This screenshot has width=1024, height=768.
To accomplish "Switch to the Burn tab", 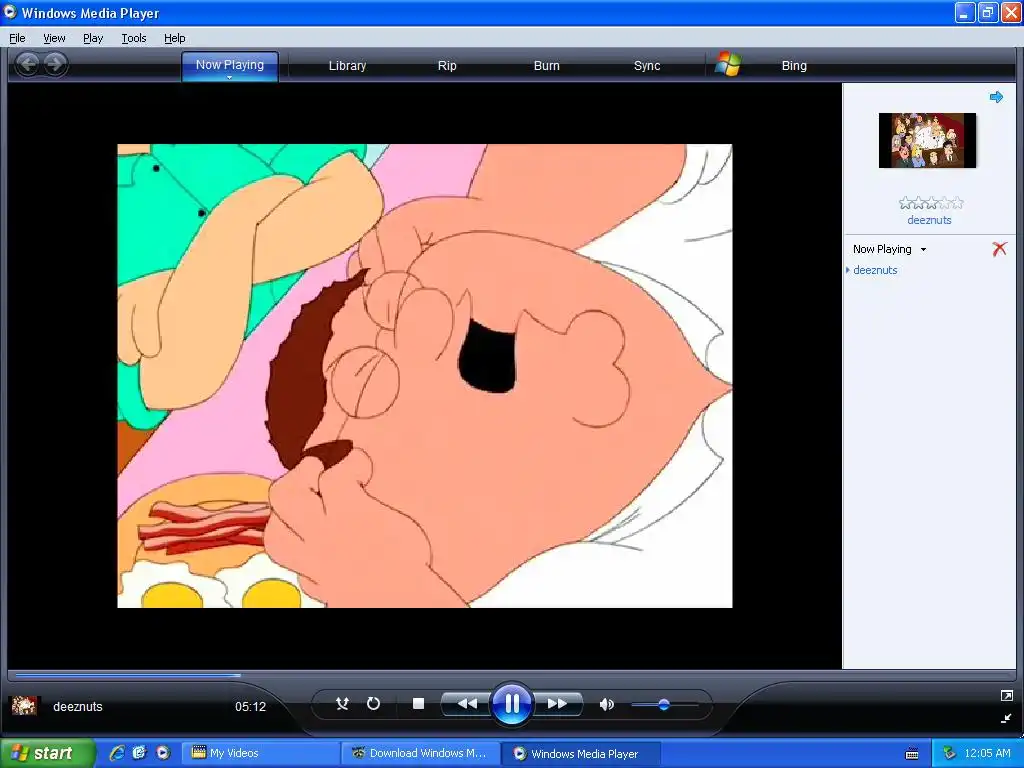I will click(547, 65).
